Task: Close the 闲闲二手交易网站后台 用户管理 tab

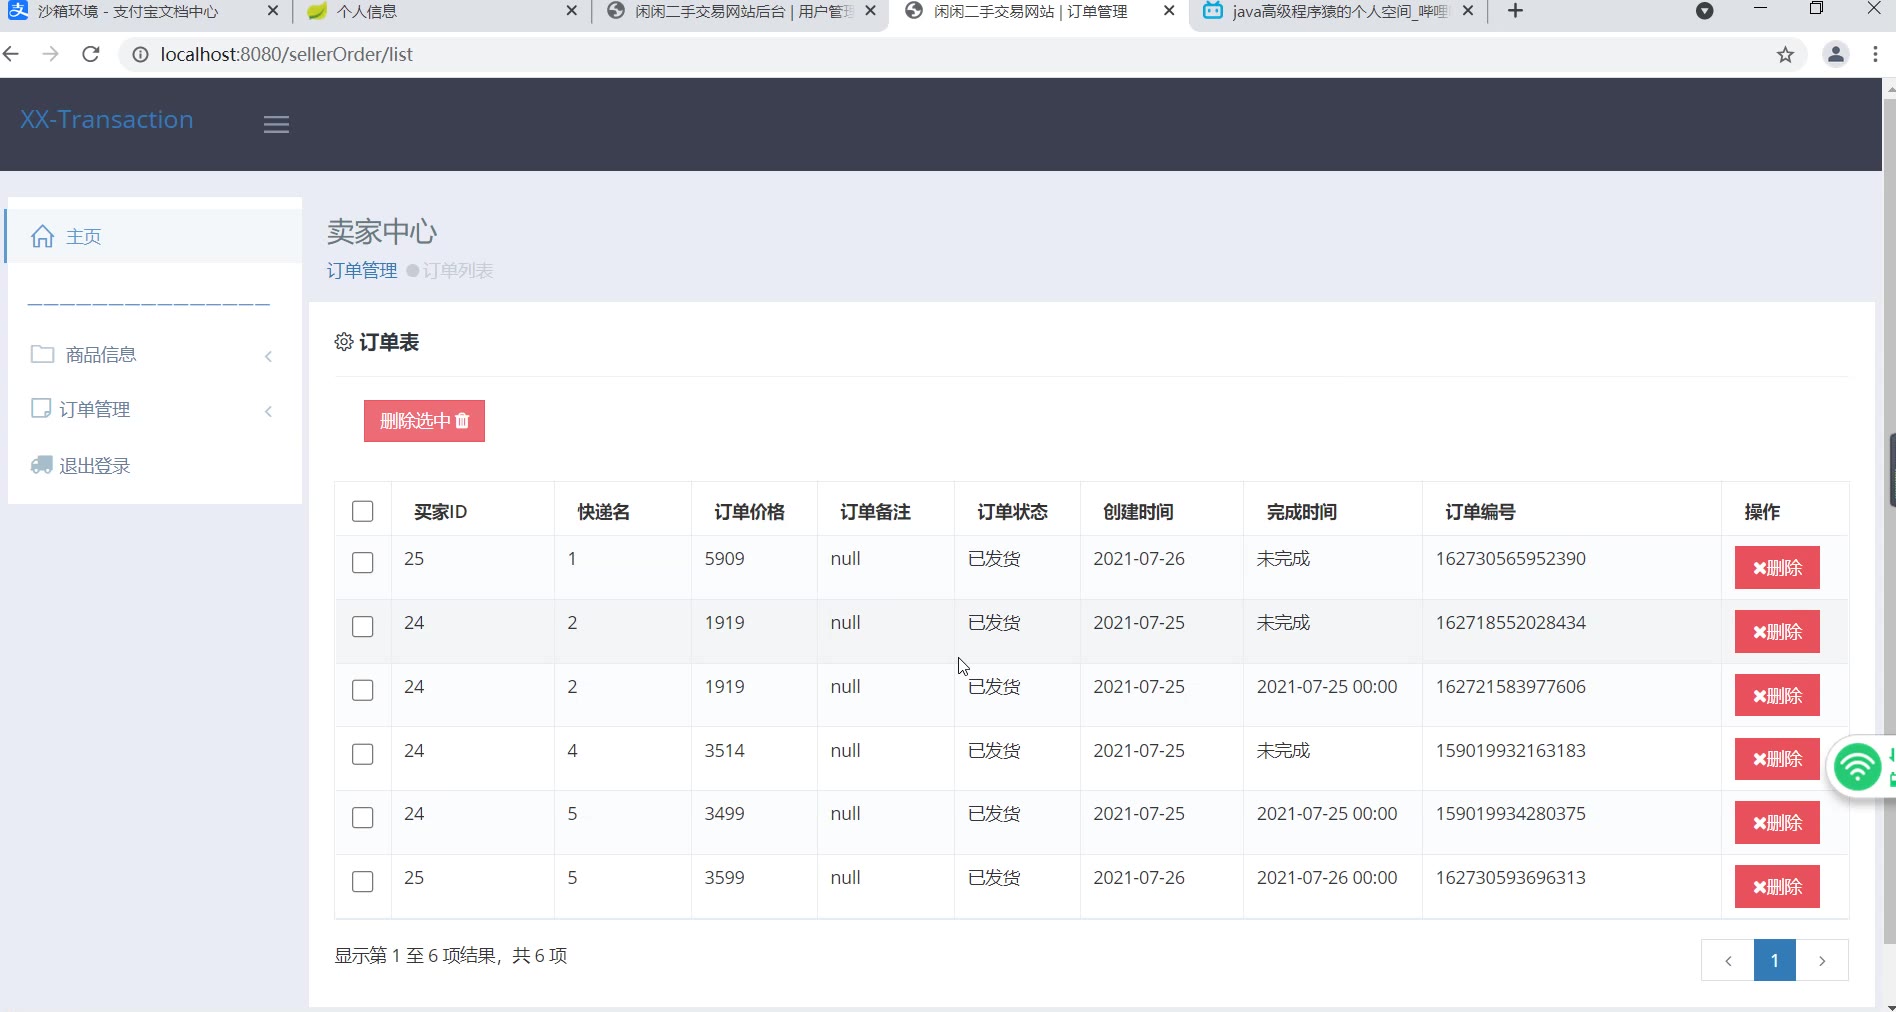Action: [x=871, y=11]
